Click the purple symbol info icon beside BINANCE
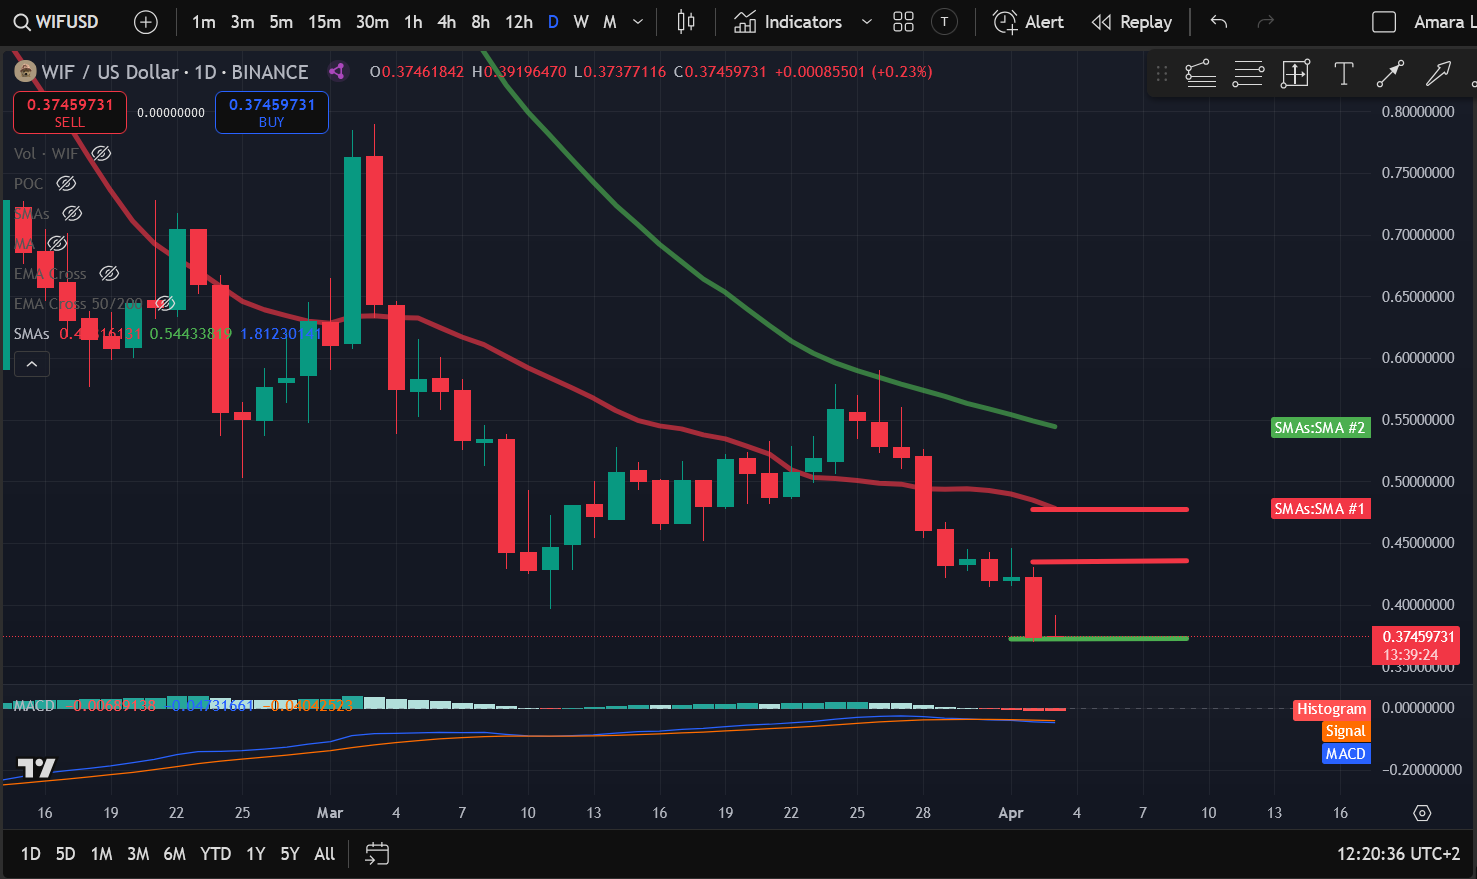The image size is (1477, 879). coord(337,71)
